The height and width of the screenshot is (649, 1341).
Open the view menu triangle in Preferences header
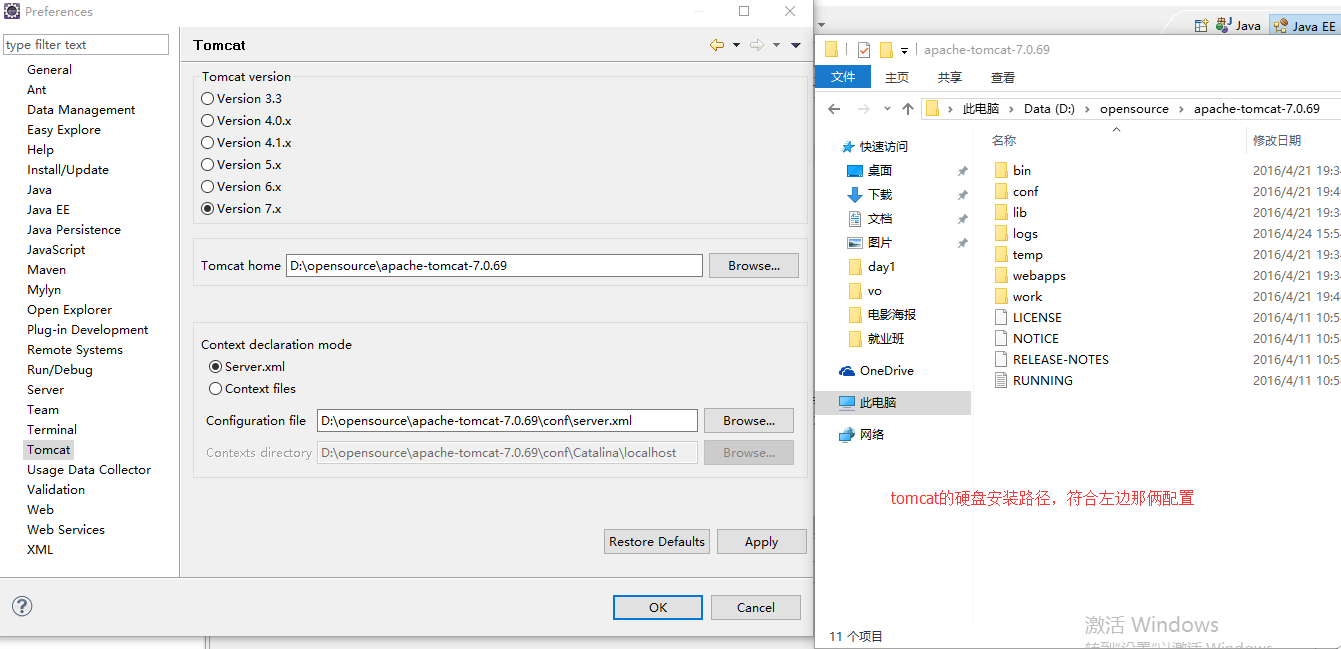coord(796,45)
